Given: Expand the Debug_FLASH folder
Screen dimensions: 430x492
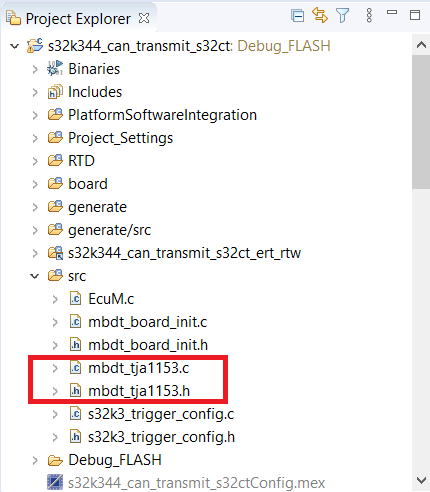Looking at the screenshot, I should [35, 460].
